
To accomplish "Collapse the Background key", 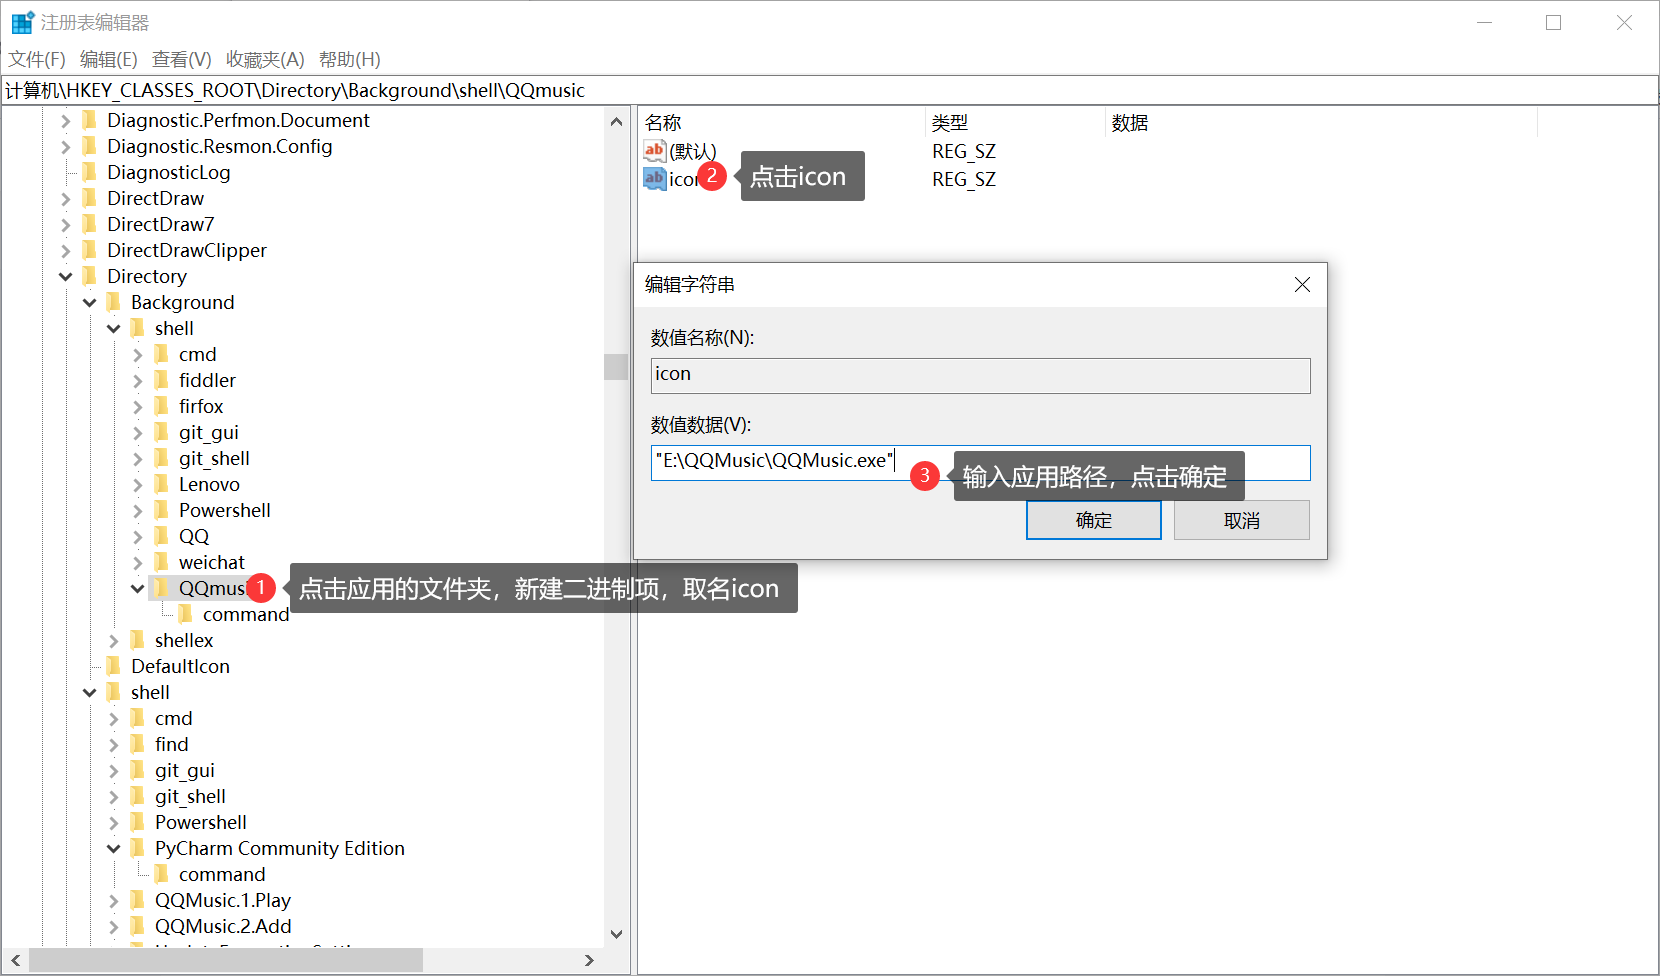I will pyautogui.click(x=90, y=303).
